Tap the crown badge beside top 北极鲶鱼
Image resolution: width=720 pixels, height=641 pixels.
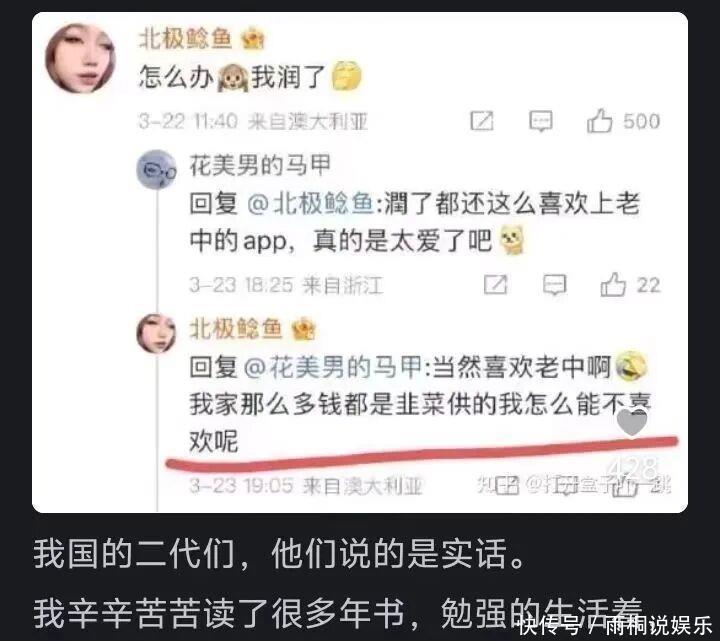pyautogui.click(x=253, y=39)
